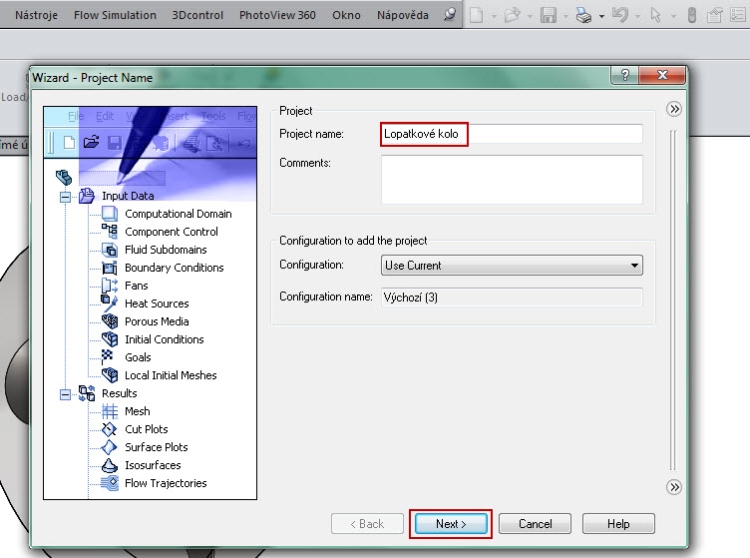This screenshot has width=750, height=558.
Task: Click the Input Data folder icon
Action: click(87, 196)
